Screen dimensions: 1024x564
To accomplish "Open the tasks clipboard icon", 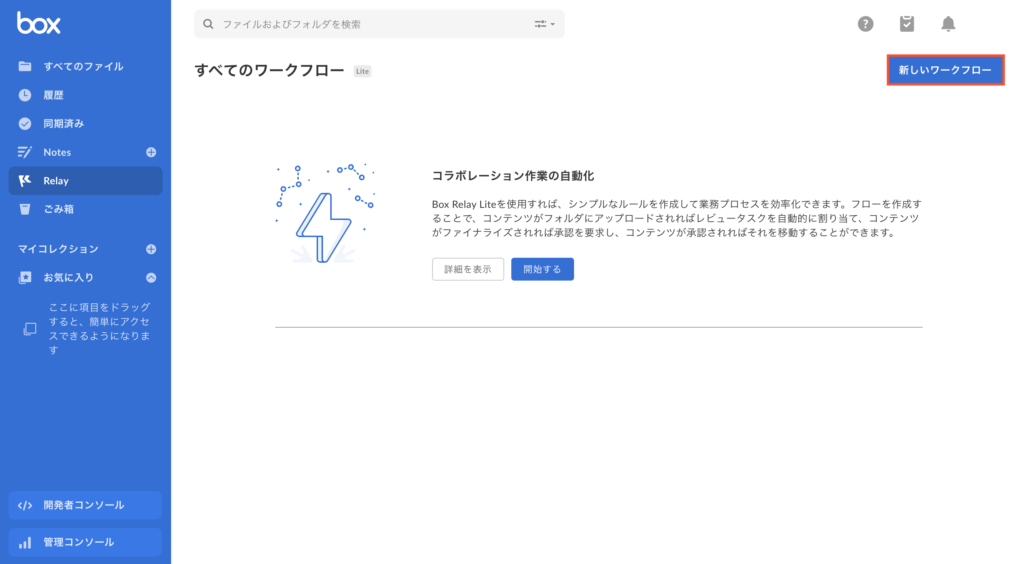I will (x=906, y=24).
